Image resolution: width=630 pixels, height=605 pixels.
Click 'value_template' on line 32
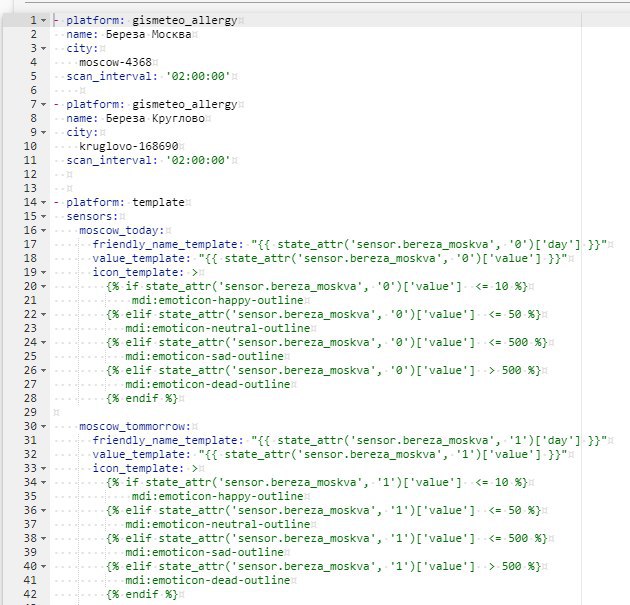(x=138, y=454)
